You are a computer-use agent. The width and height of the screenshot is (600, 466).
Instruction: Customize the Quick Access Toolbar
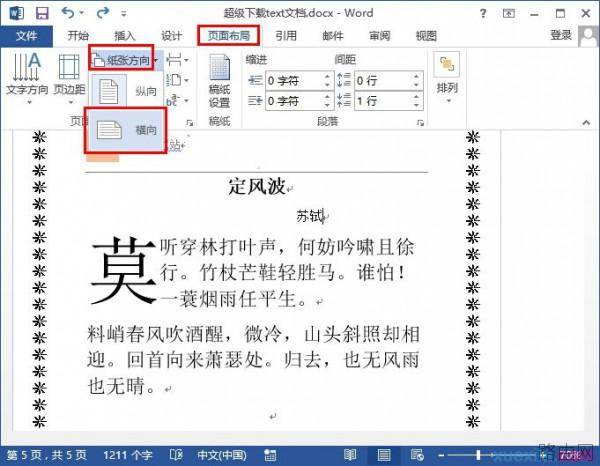(x=123, y=14)
